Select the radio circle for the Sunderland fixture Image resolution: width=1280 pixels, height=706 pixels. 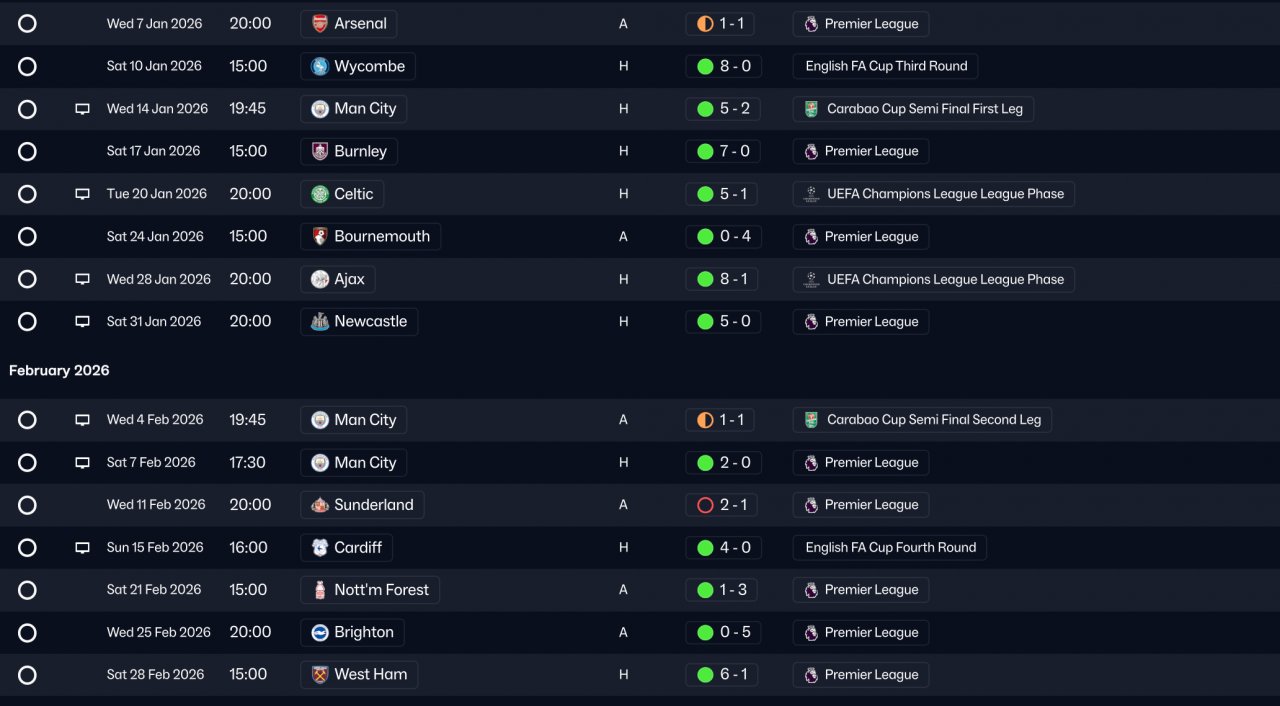[27, 505]
